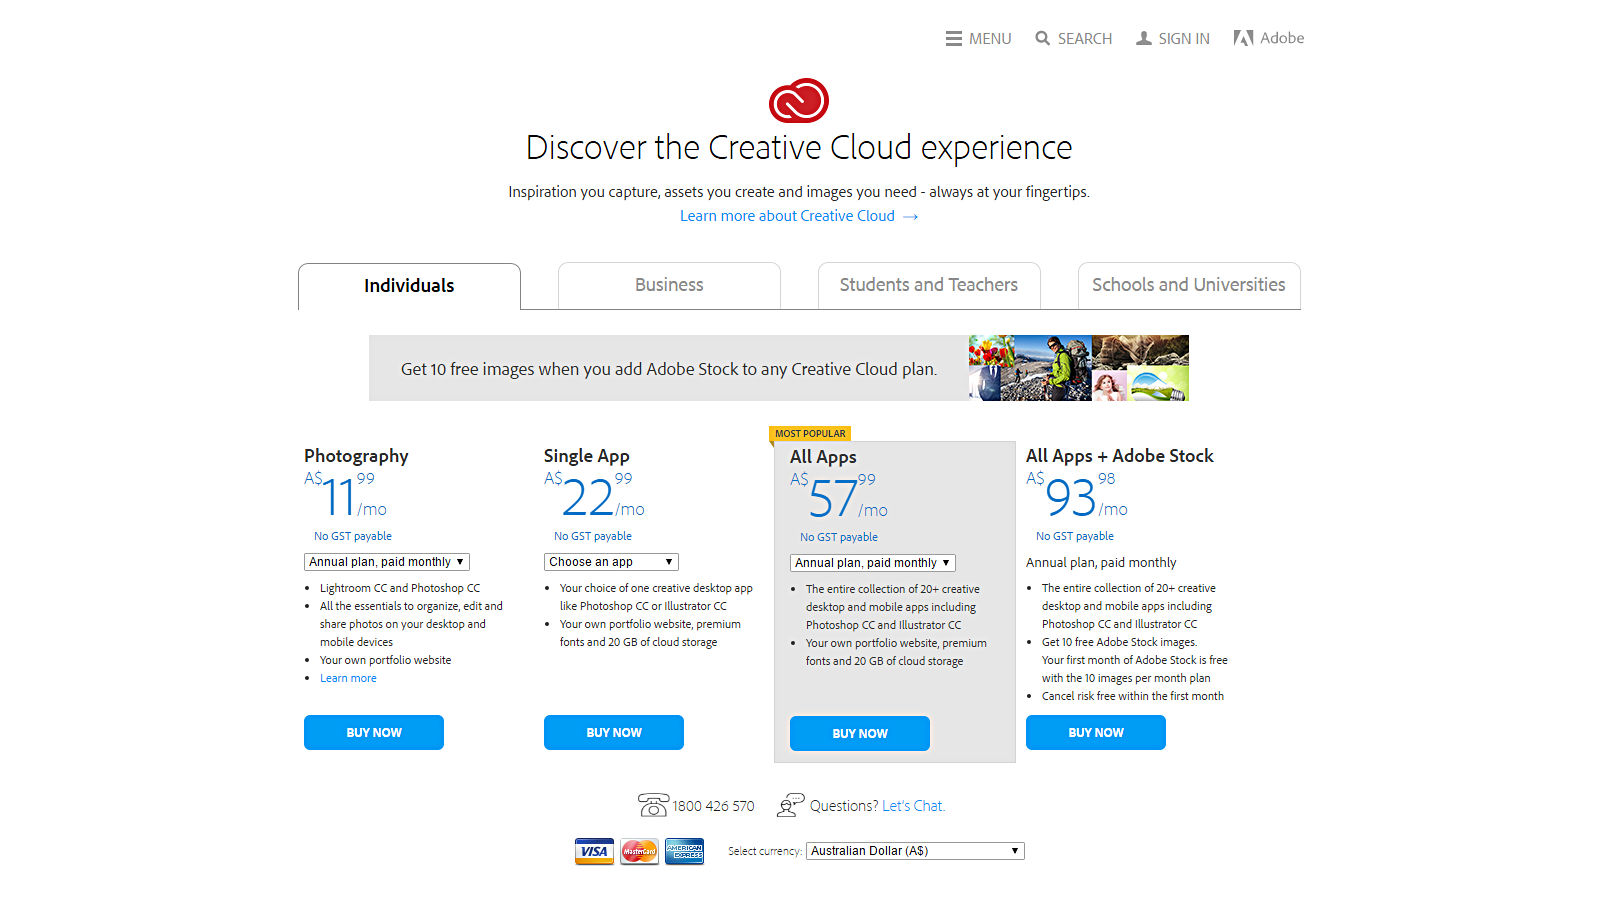Click Learn more under Photography plan
The height and width of the screenshot is (900, 1600).
[348, 678]
